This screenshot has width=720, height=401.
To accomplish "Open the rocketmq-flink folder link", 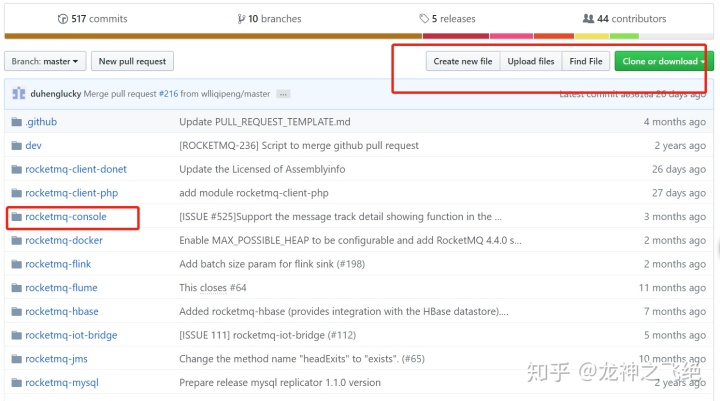I will pos(58,264).
